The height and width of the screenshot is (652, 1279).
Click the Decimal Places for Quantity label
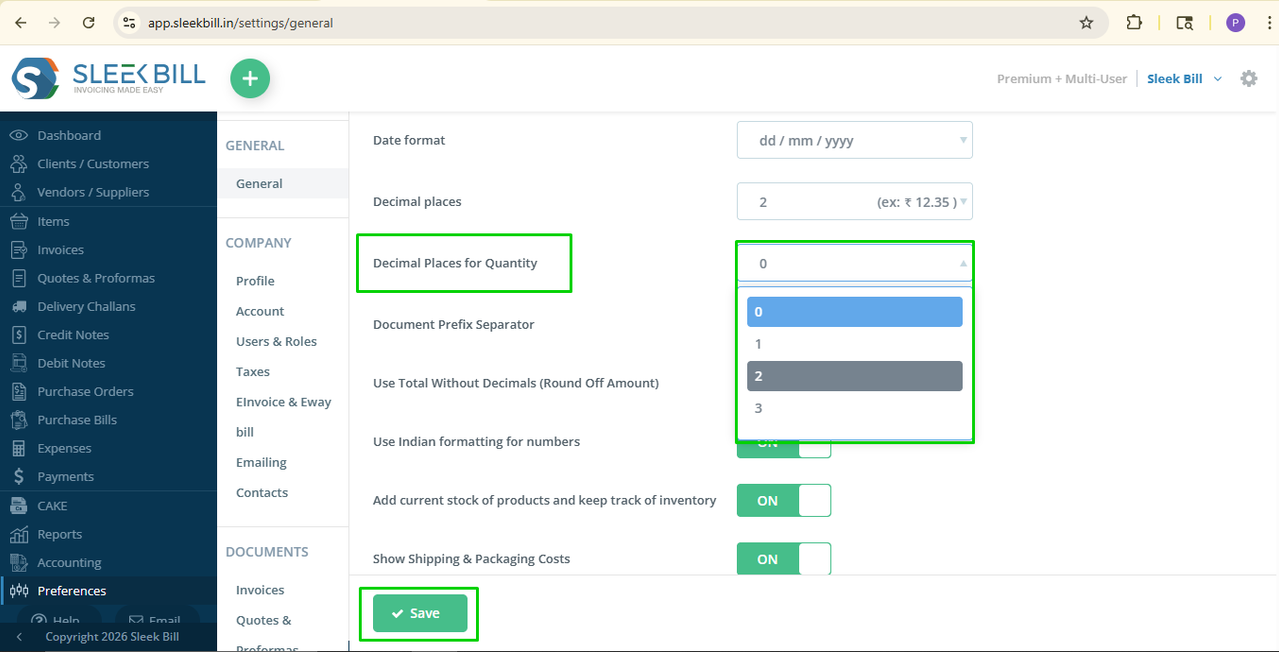[x=455, y=263]
